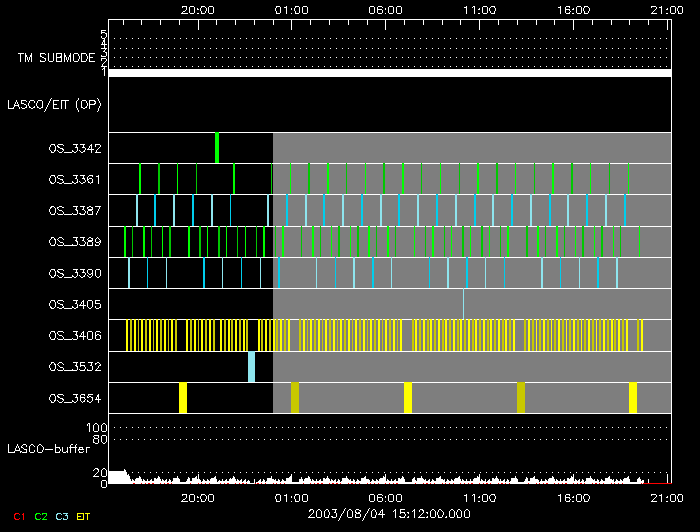
Task: Click the LASCO-buffer axis label
Action: [x=50, y=448]
